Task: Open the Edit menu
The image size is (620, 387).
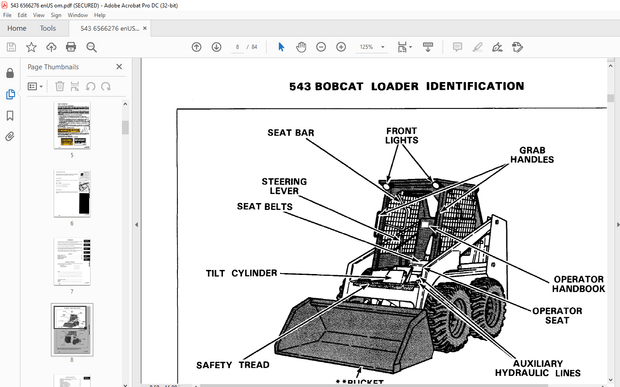Action: 22,15
